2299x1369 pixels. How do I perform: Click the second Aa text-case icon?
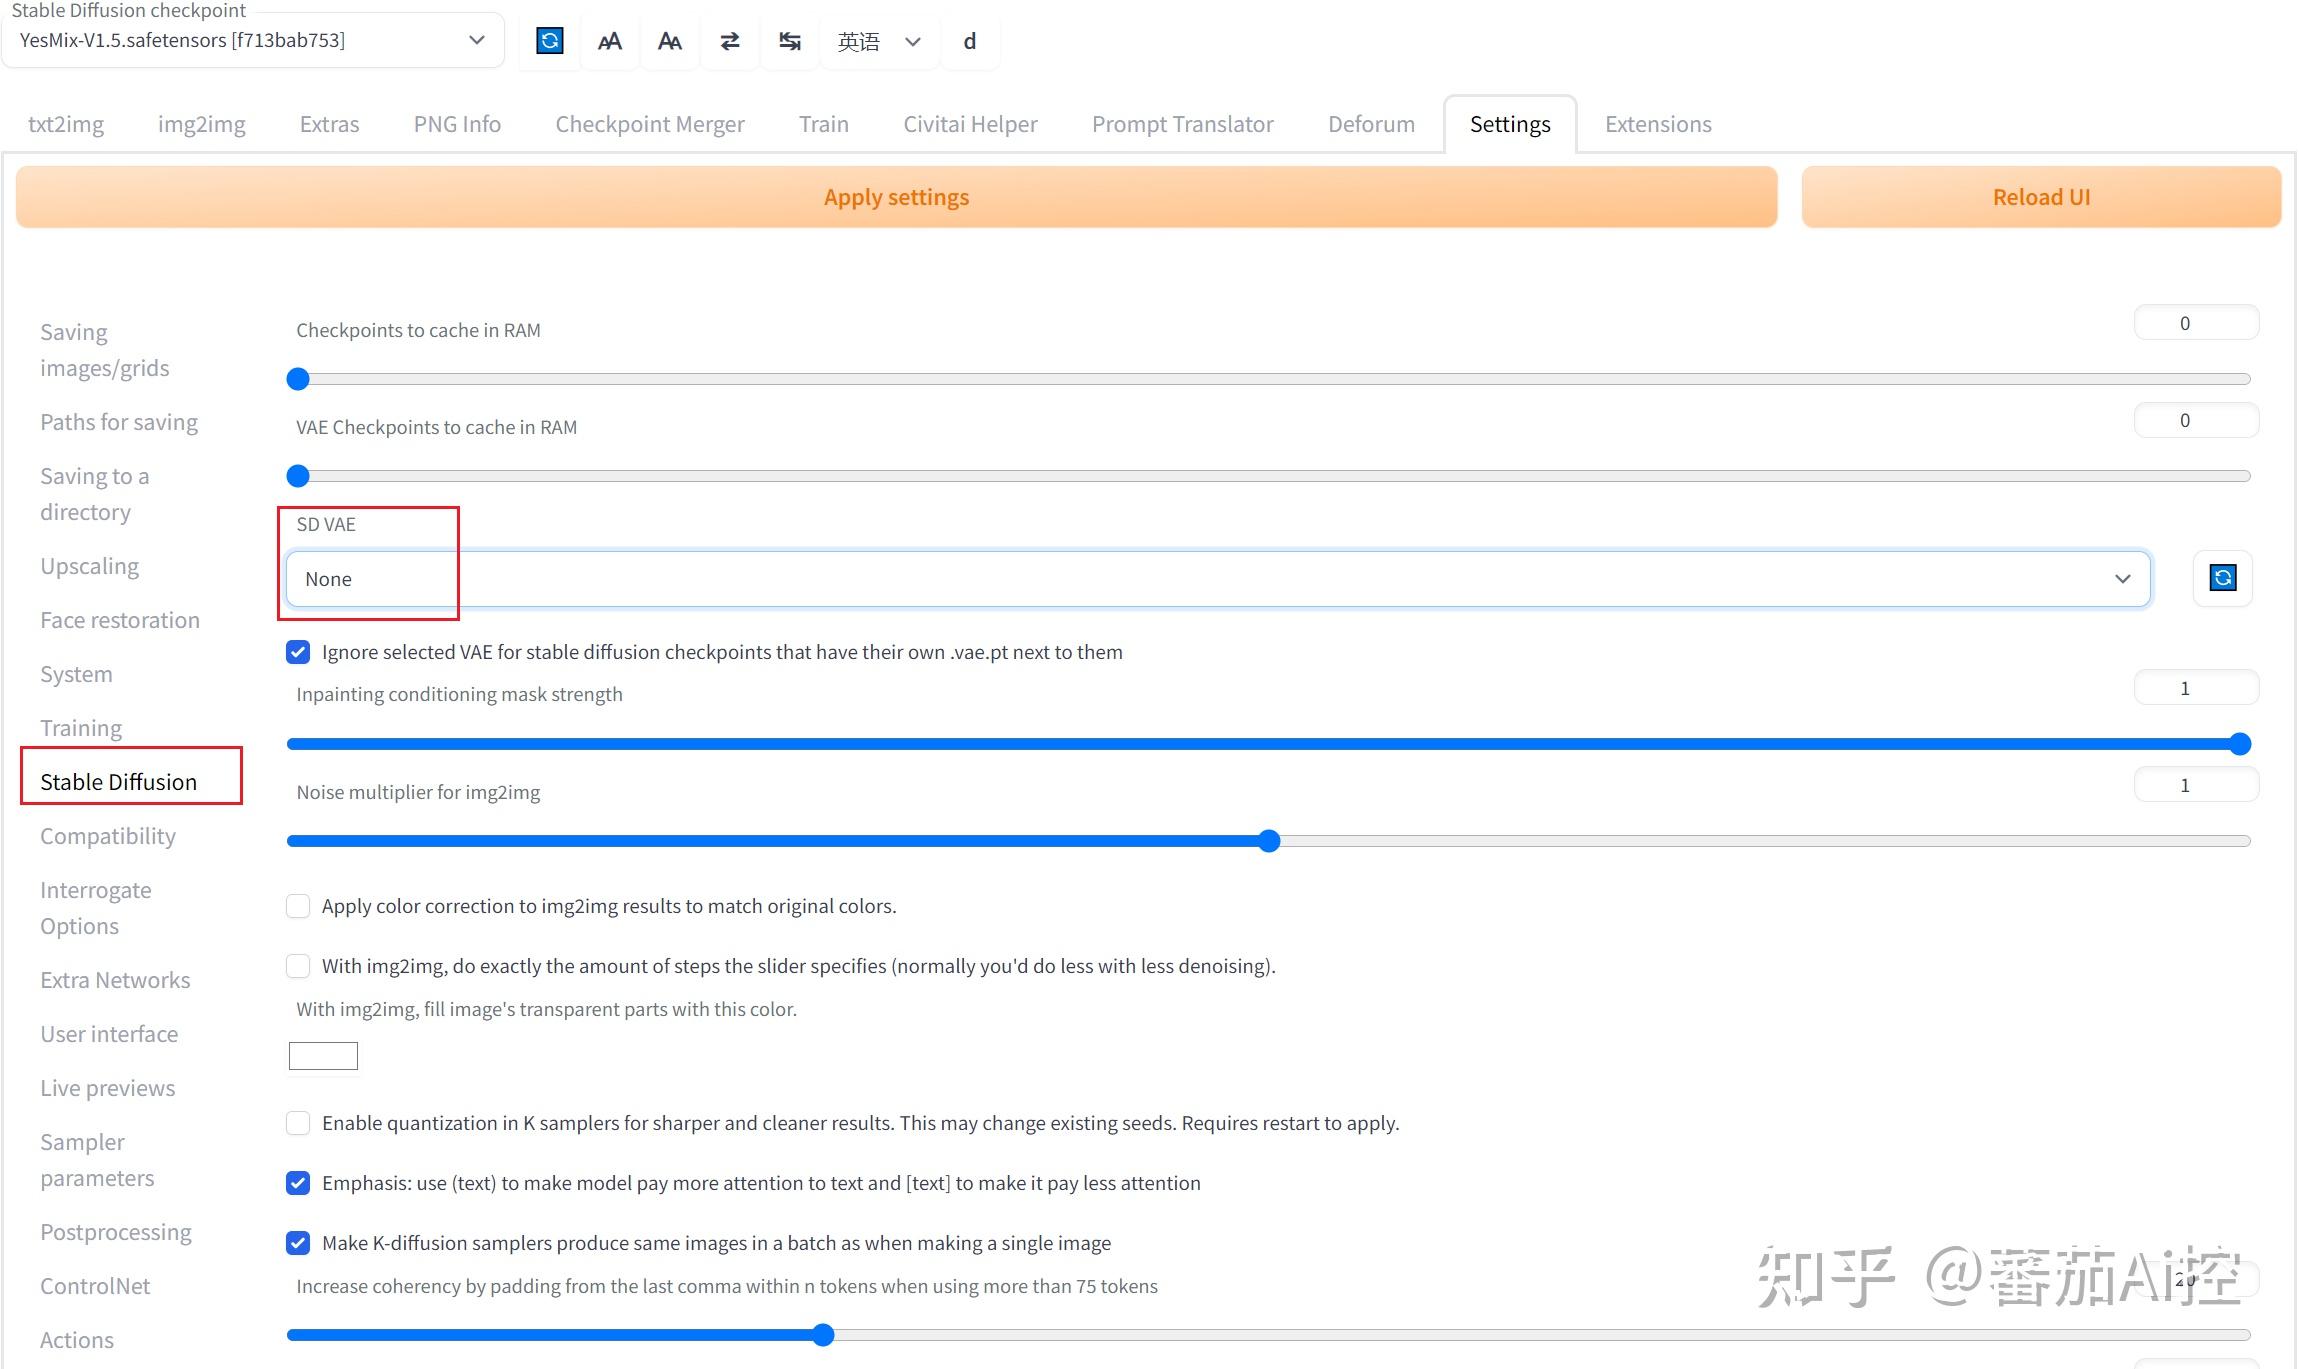tap(669, 41)
